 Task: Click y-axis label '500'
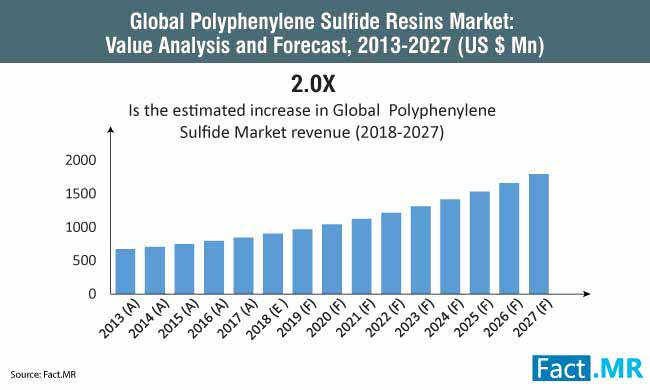coord(84,261)
